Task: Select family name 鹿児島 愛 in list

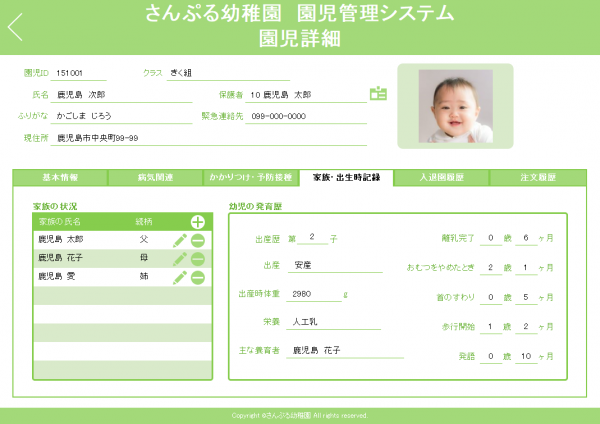Action: (57, 276)
